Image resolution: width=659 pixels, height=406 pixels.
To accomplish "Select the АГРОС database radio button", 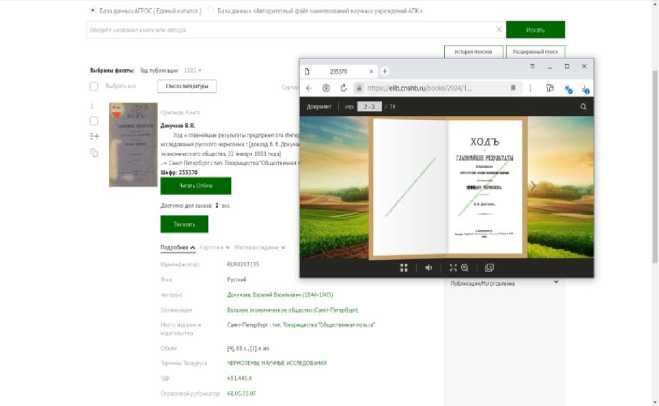I will [93, 10].
